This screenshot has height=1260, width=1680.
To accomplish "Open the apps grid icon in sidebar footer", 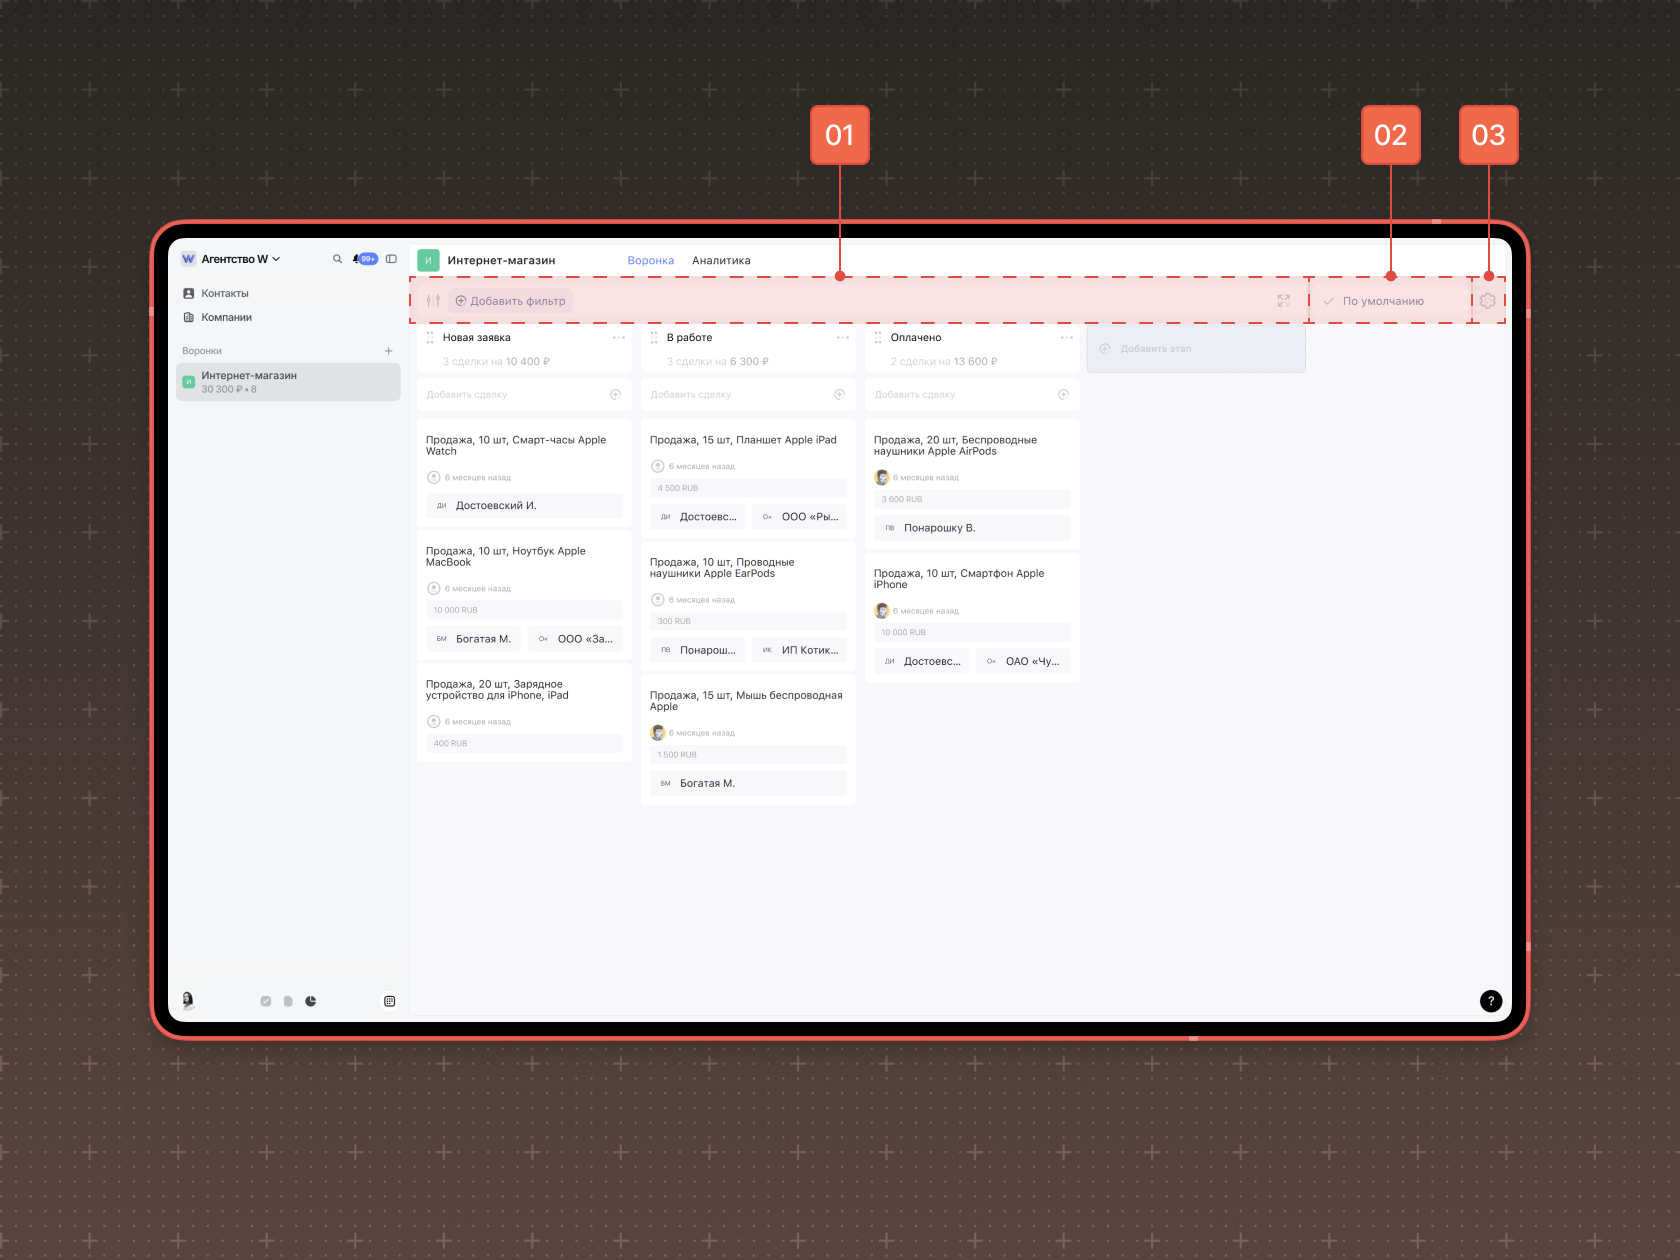I will click(390, 1001).
